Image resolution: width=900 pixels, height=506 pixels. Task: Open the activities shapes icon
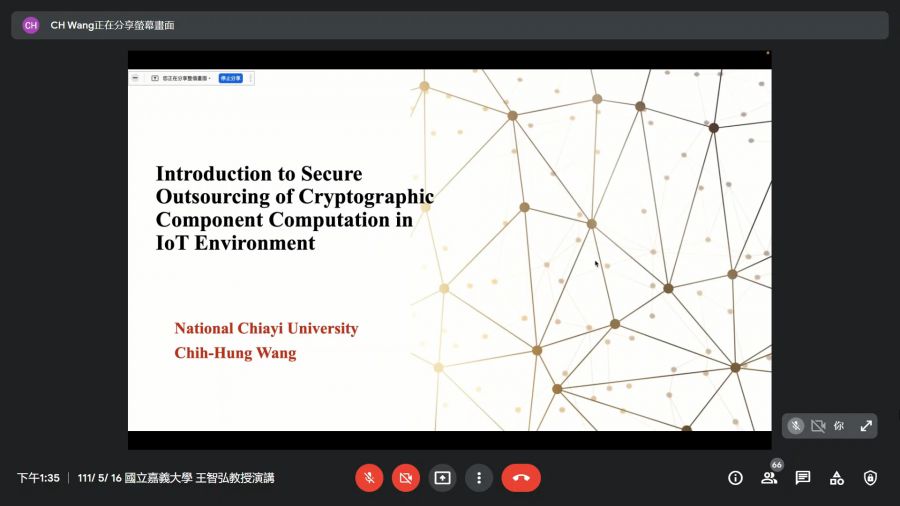click(x=837, y=478)
